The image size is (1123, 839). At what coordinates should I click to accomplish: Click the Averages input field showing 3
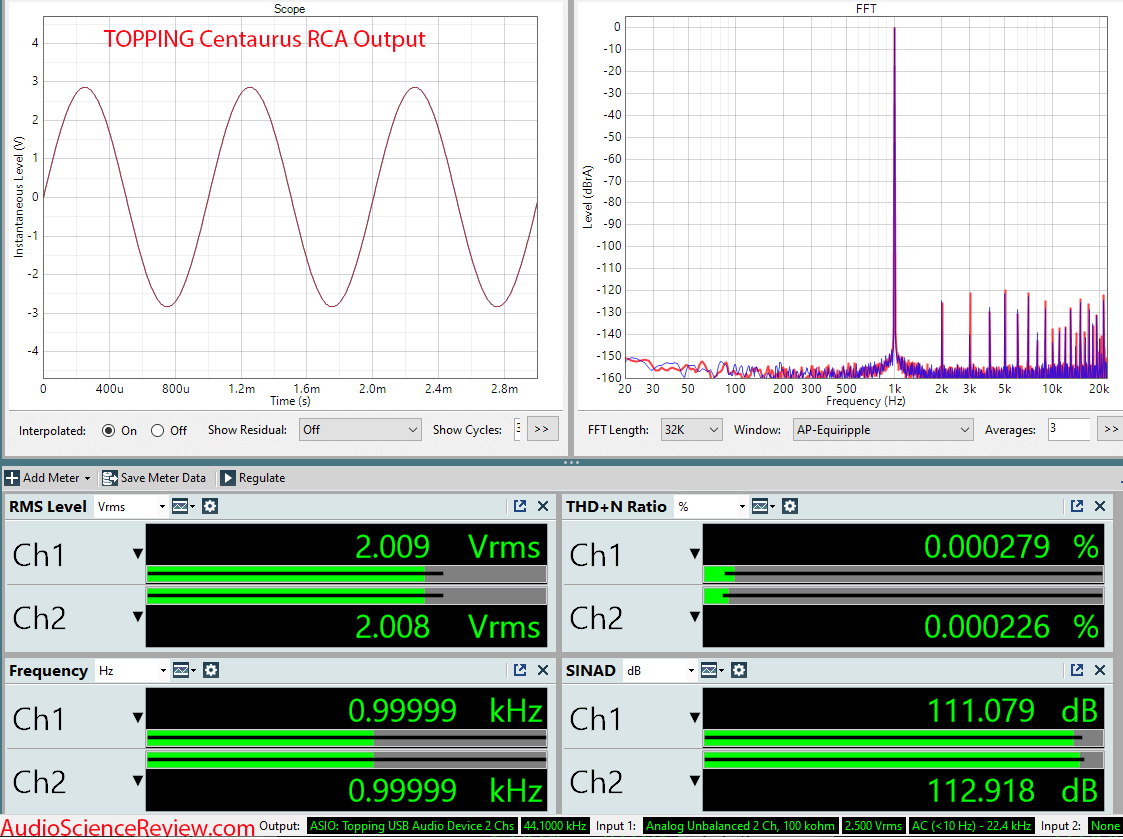tap(1067, 429)
